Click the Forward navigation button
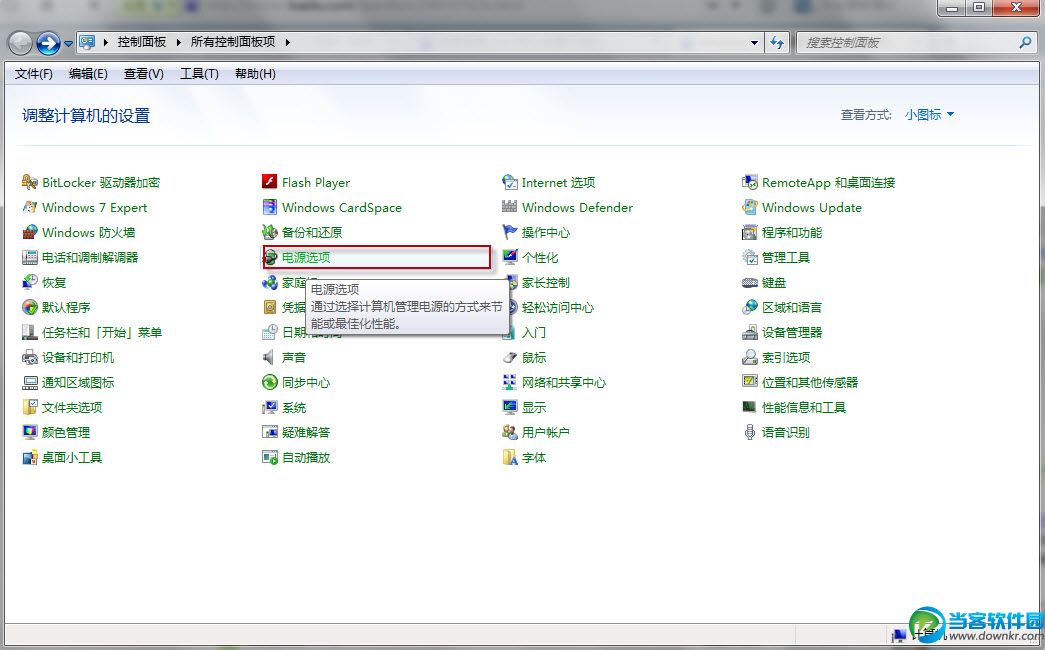 (x=48, y=43)
